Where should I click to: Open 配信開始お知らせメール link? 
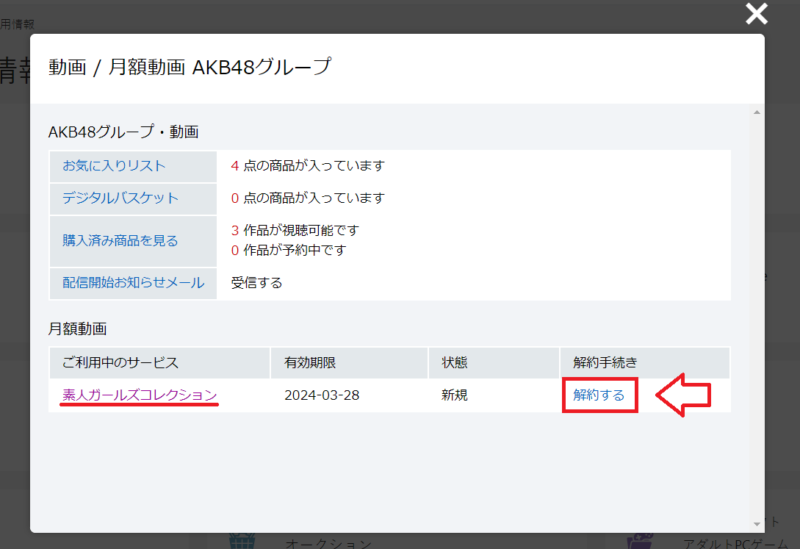[133, 283]
